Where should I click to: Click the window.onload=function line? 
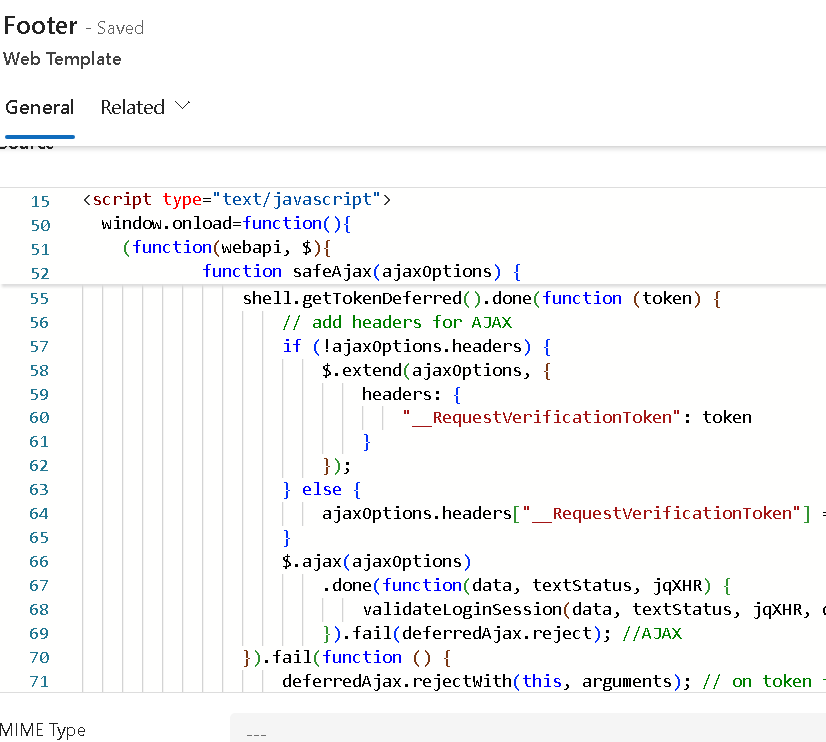pos(226,223)
